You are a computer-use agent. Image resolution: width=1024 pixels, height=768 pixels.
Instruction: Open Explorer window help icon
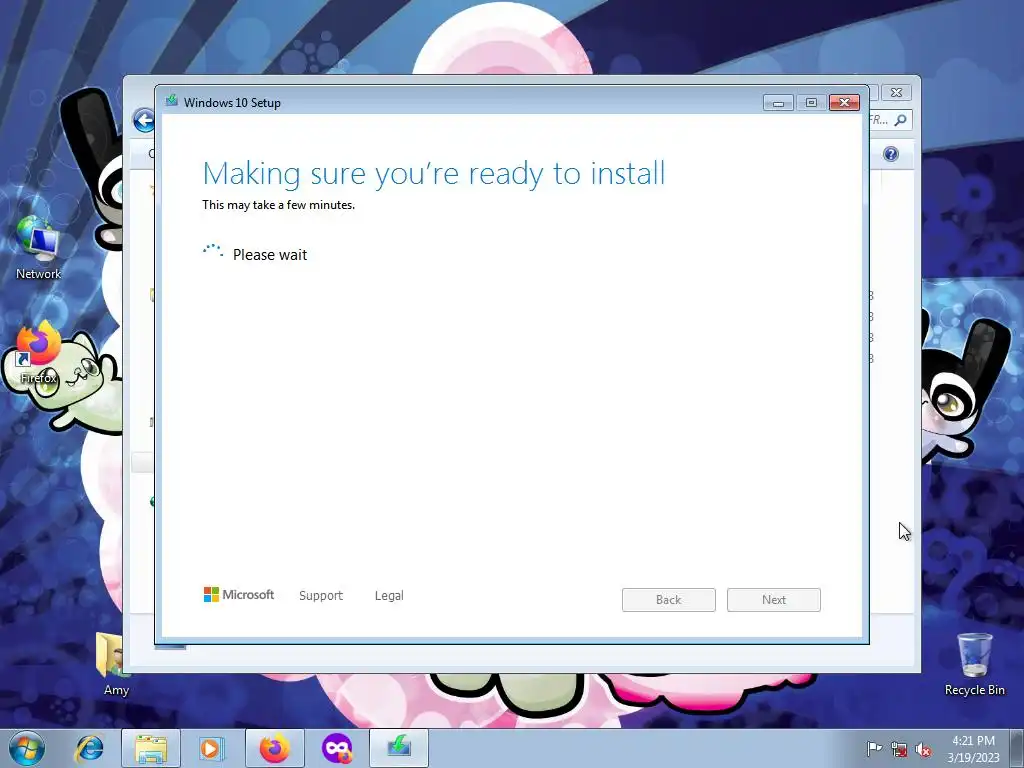pos(891,154)
